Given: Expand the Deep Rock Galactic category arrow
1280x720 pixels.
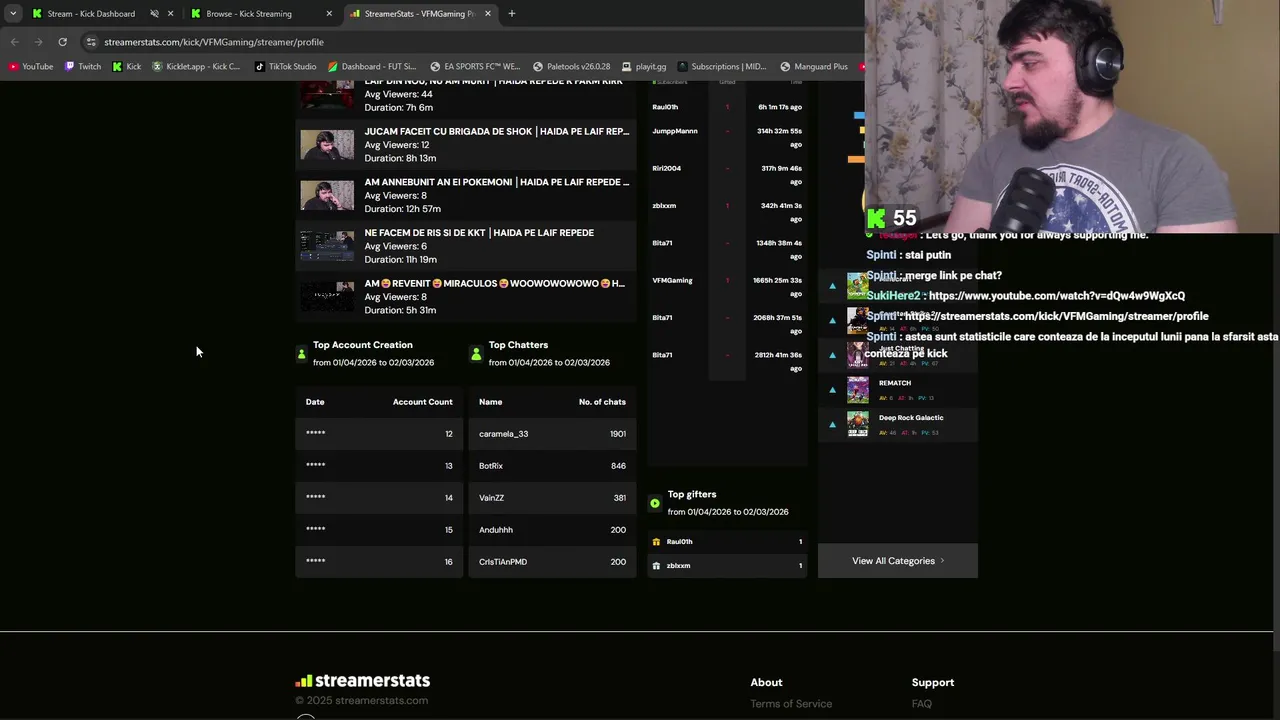Looking at the screenshot, I should pyautogui.click(x=832, y=425).
